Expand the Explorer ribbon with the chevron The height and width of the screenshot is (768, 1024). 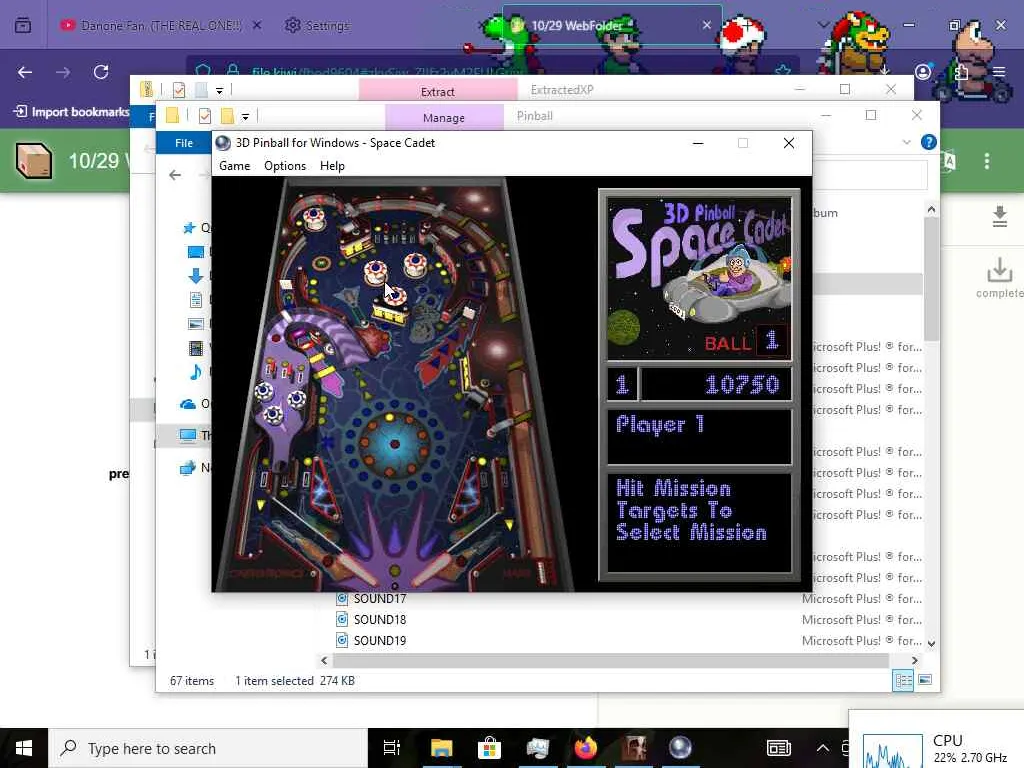point(906,142)
